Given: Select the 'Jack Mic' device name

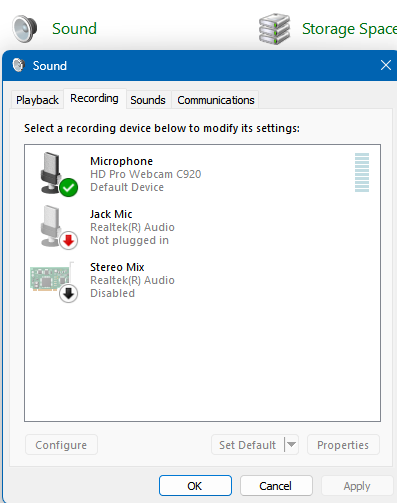Looking at the screenshot, I should coord(111,214).
